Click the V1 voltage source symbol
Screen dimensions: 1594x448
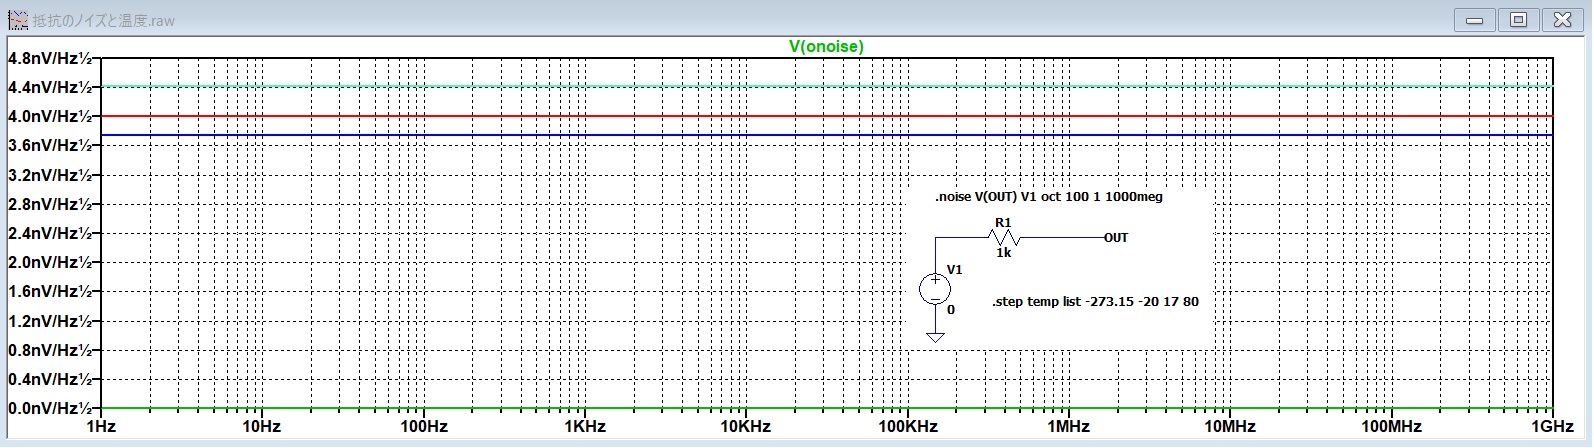tap(935, 289)
